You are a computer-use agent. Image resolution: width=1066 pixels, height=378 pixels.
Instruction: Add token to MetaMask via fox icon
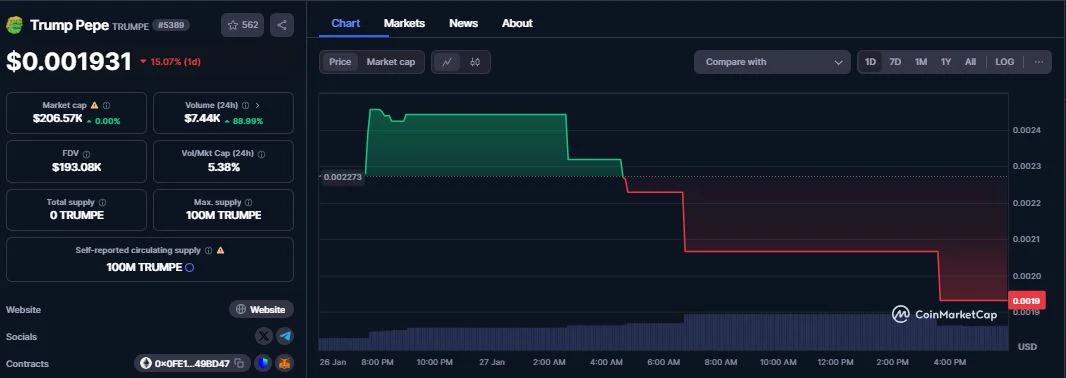coord(285,364)
